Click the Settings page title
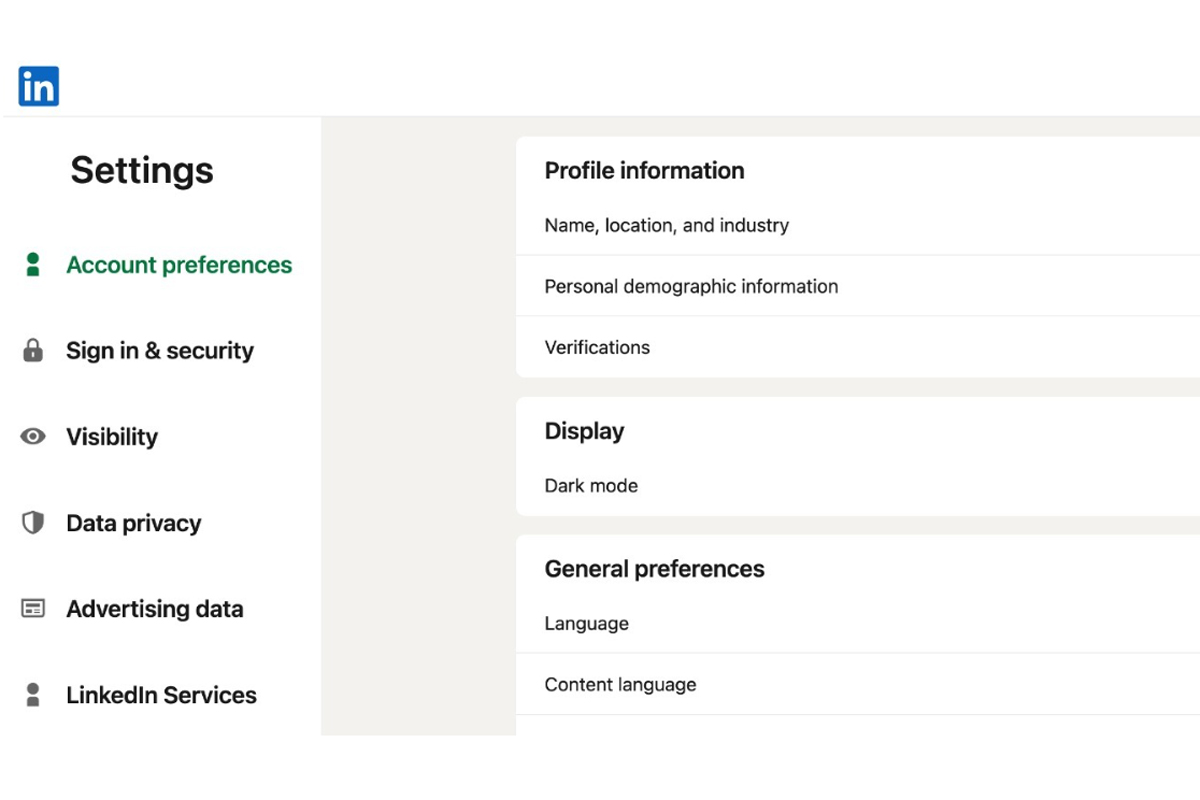The image size is (1200, 800). pyautogui.click(x=142, y=170)
